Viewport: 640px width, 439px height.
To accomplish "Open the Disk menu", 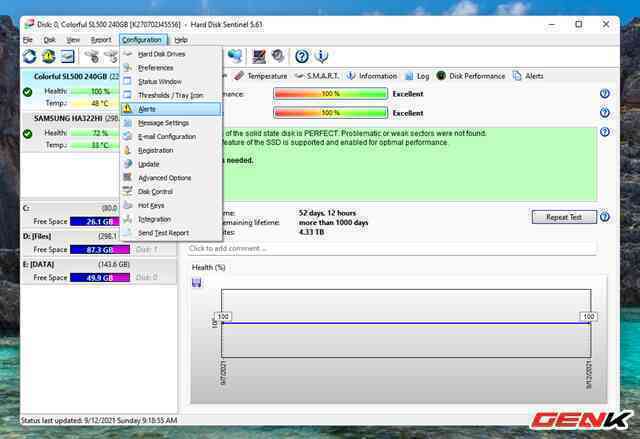I will [x=49, y=40].
